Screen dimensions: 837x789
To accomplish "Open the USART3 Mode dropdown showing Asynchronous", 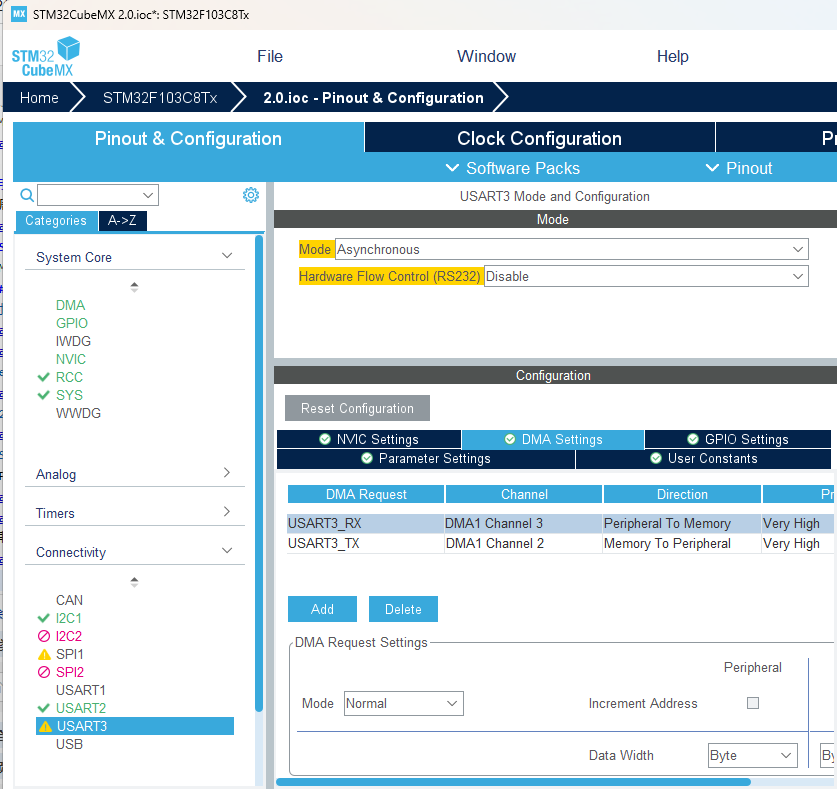I will 572,249.
